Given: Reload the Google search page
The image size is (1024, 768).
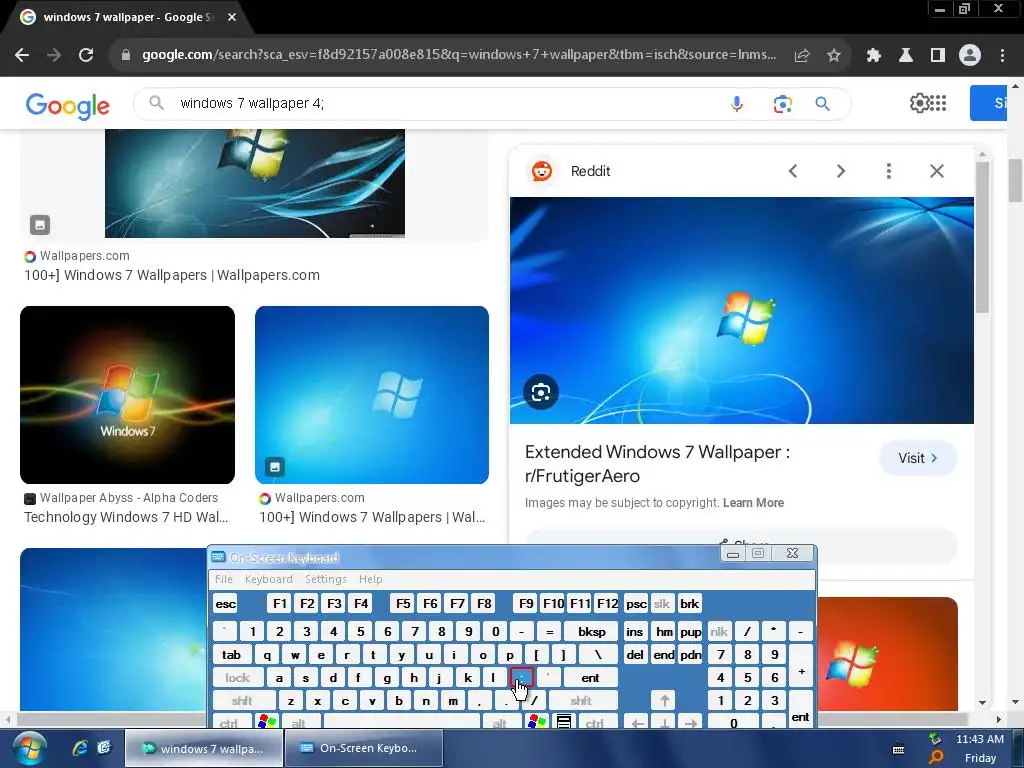Looking at the screenshot, I should [86, 55].
